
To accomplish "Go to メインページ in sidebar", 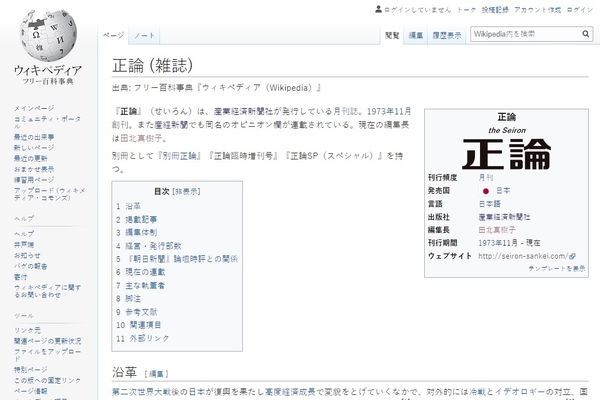I will pyautogui.click(x=34, y=108).
